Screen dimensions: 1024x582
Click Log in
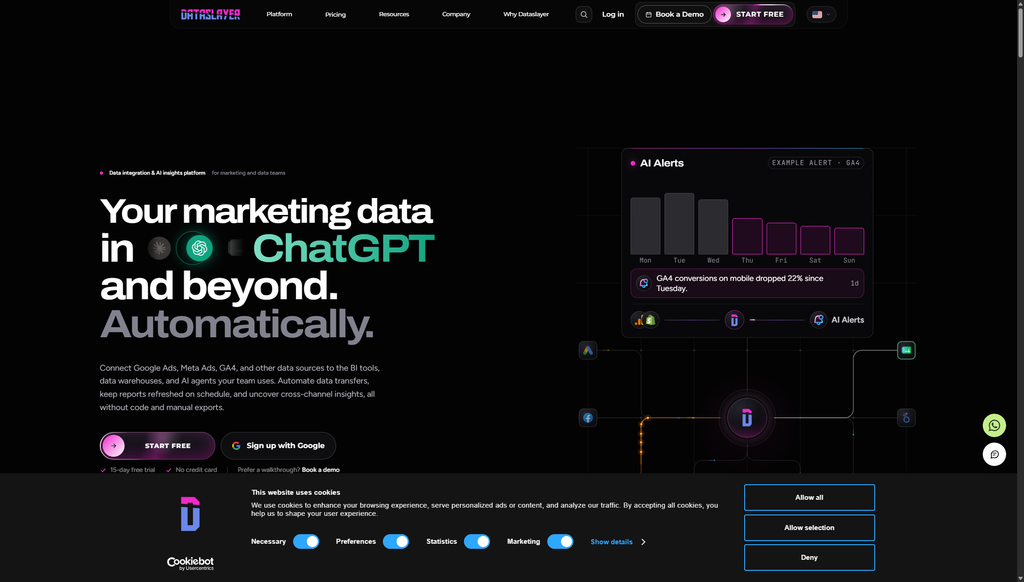[613, 14]
